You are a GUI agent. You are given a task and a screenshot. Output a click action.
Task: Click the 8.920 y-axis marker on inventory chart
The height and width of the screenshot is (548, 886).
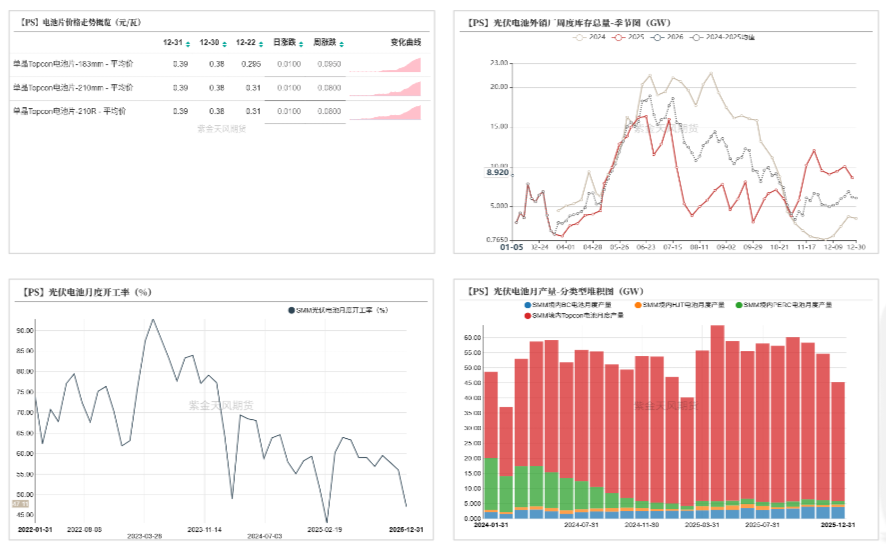pyautogui.click(x=498, y=172)
